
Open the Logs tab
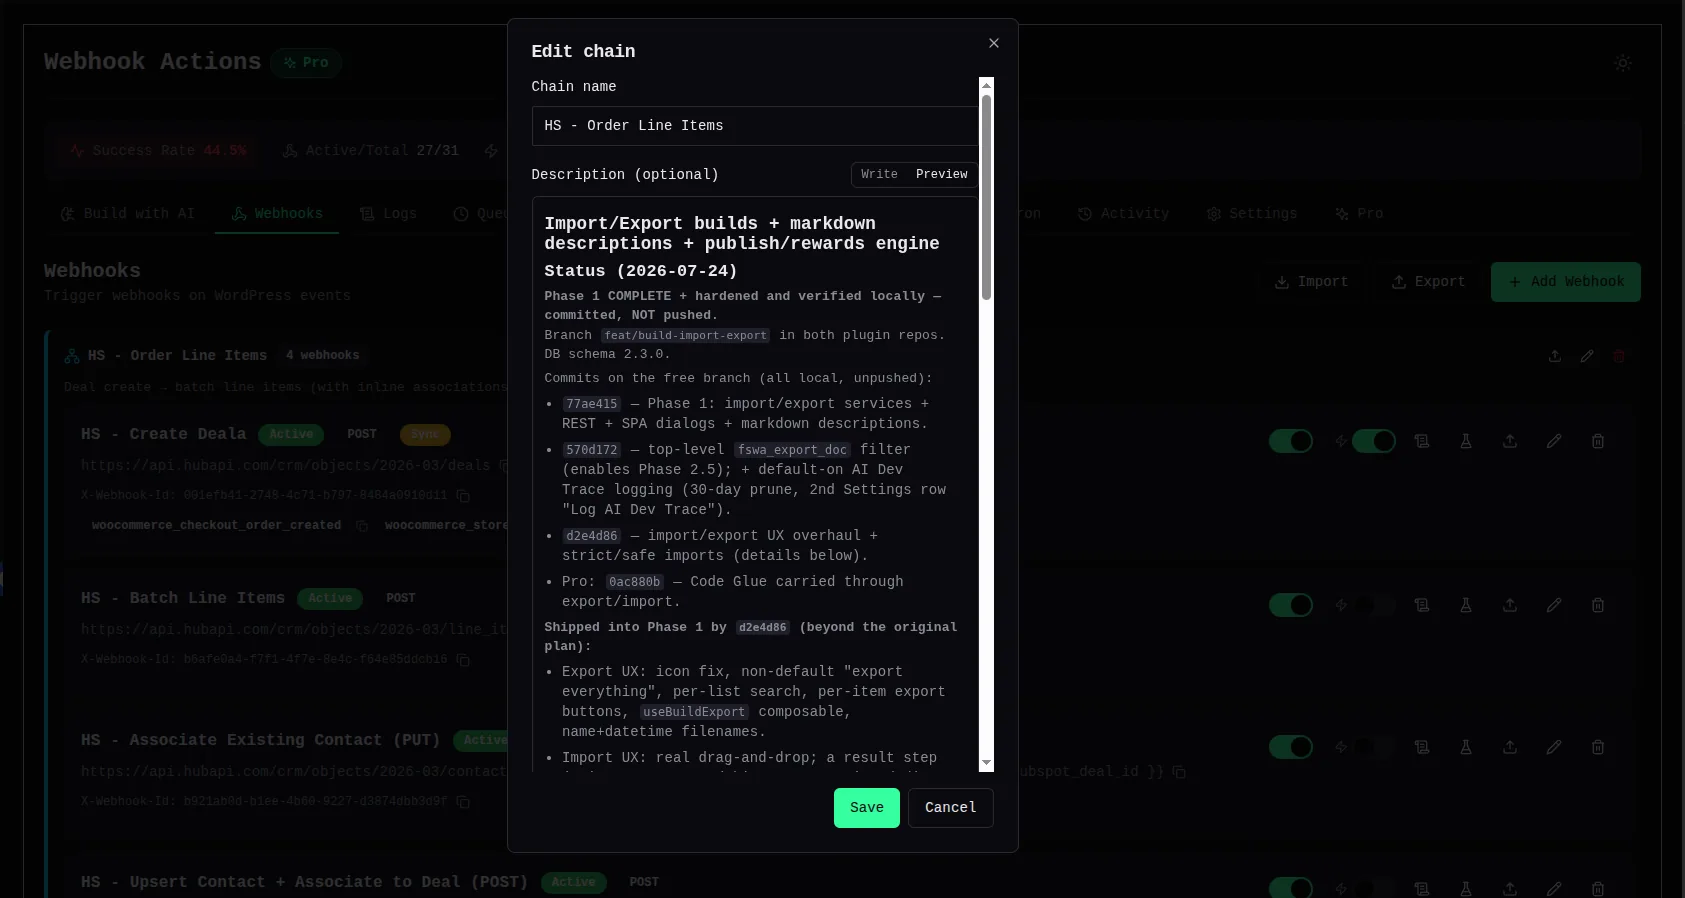(389, 214)
